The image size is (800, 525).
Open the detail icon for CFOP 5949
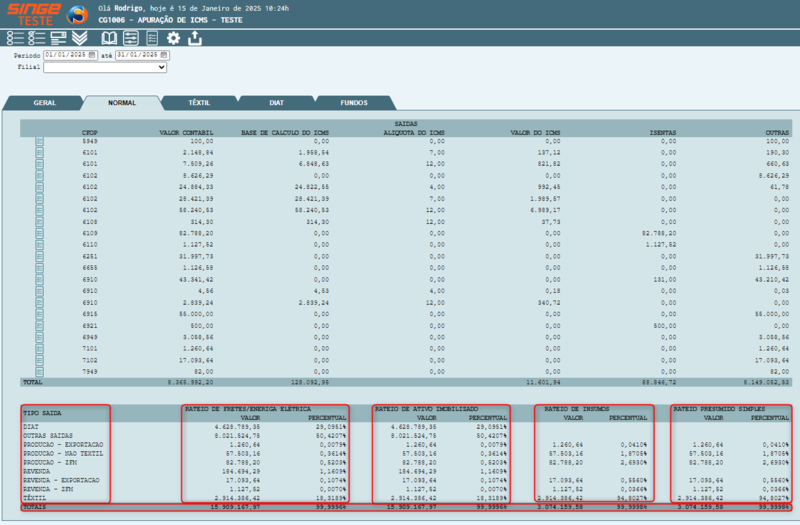pos(40,141)
